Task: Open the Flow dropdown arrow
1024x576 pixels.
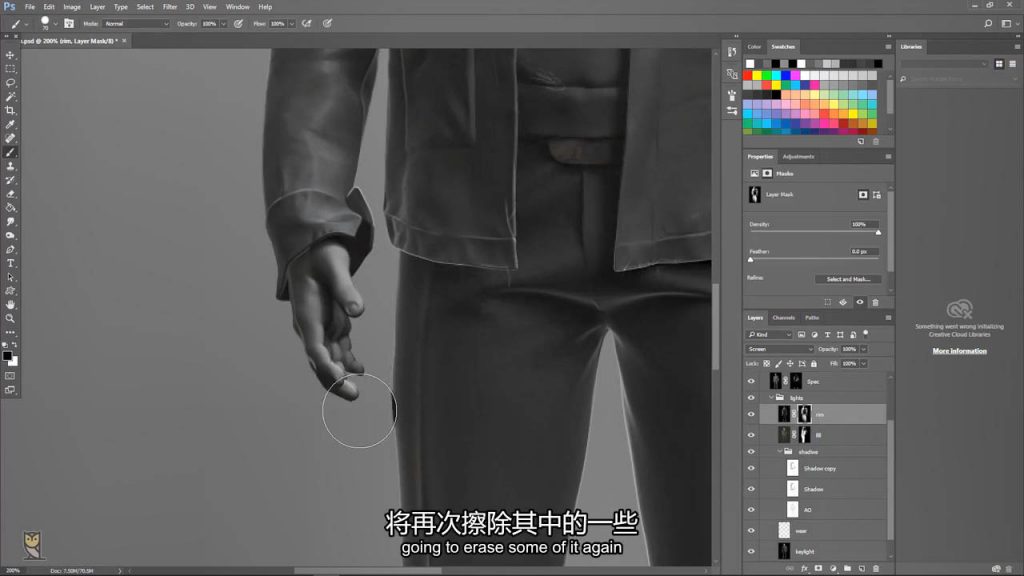Action: point(291,24)
